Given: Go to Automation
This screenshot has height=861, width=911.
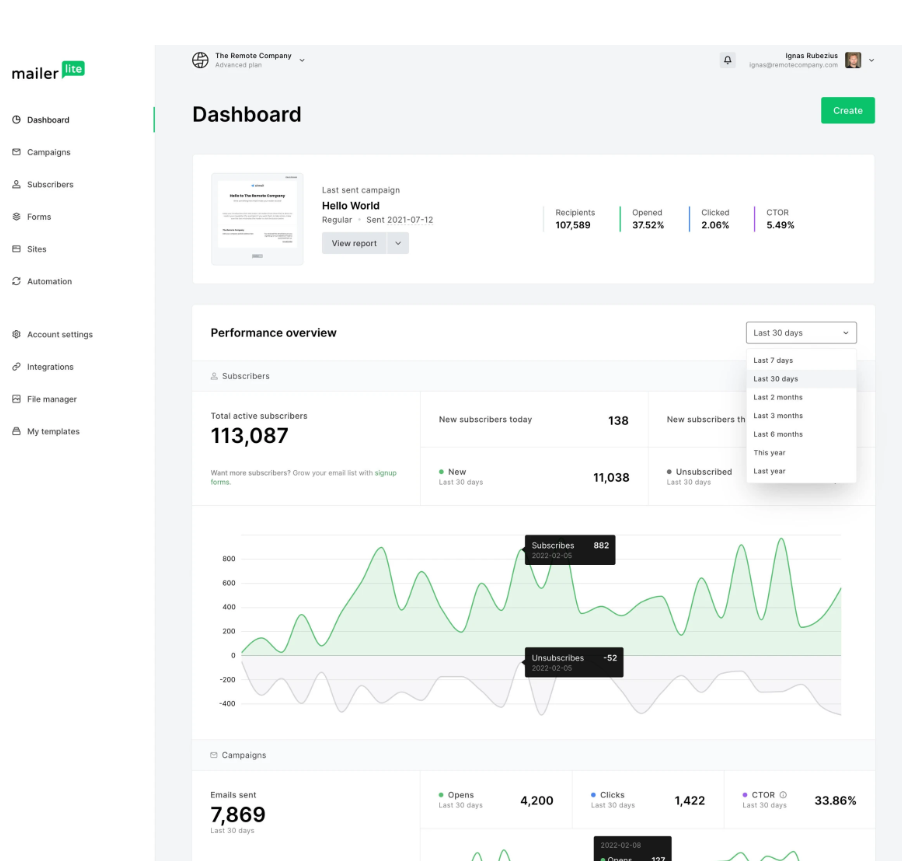Looking at the screenshot, I should point(49,281).
